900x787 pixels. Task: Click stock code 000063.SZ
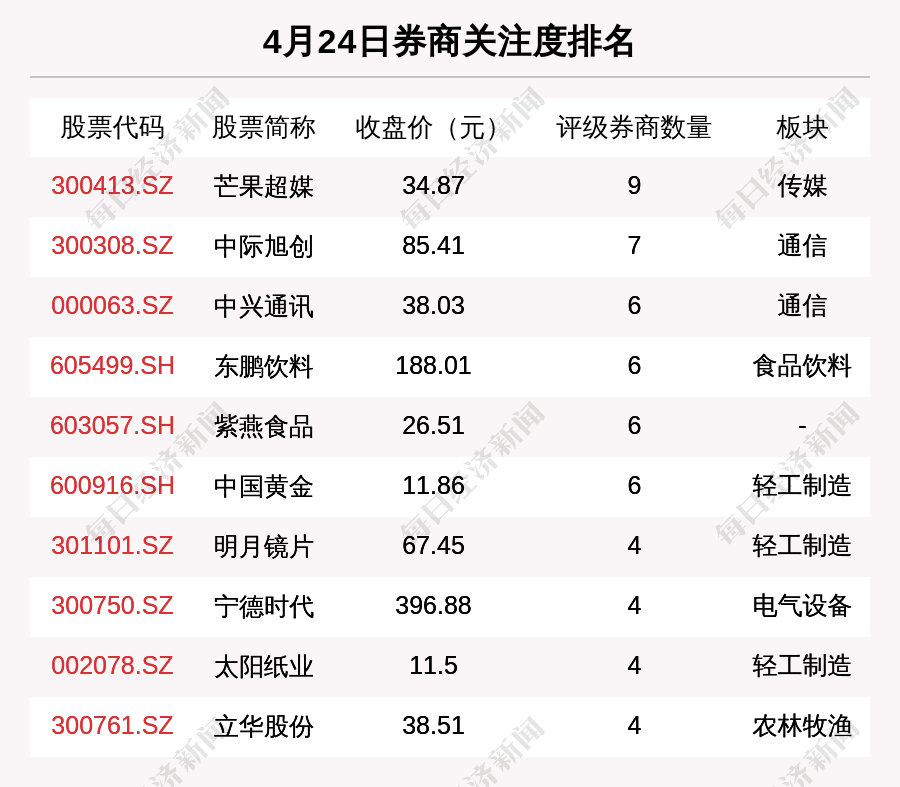pos(112,305)
